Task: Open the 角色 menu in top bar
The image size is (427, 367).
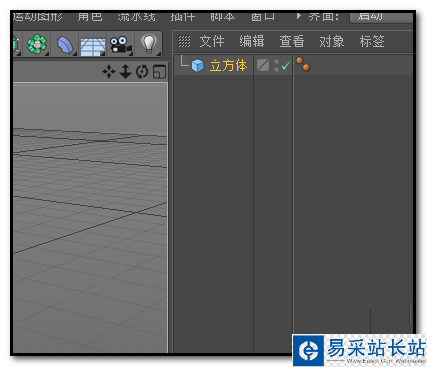Action: [x=90, y=16]
